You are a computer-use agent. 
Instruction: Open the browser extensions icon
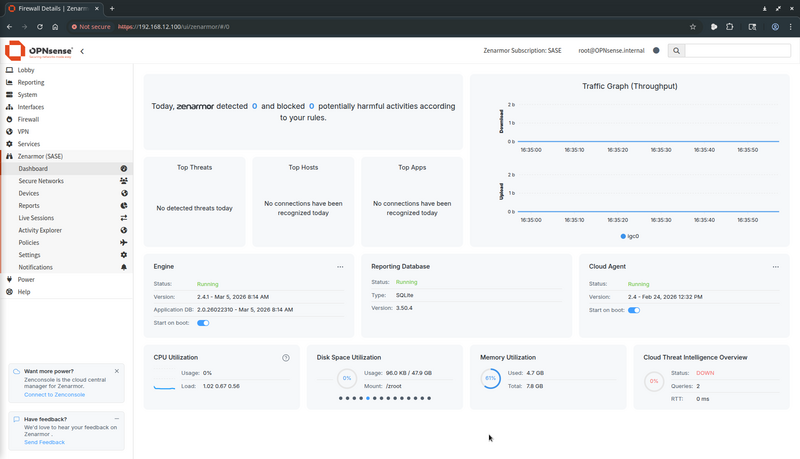click(x=730, y=27)
